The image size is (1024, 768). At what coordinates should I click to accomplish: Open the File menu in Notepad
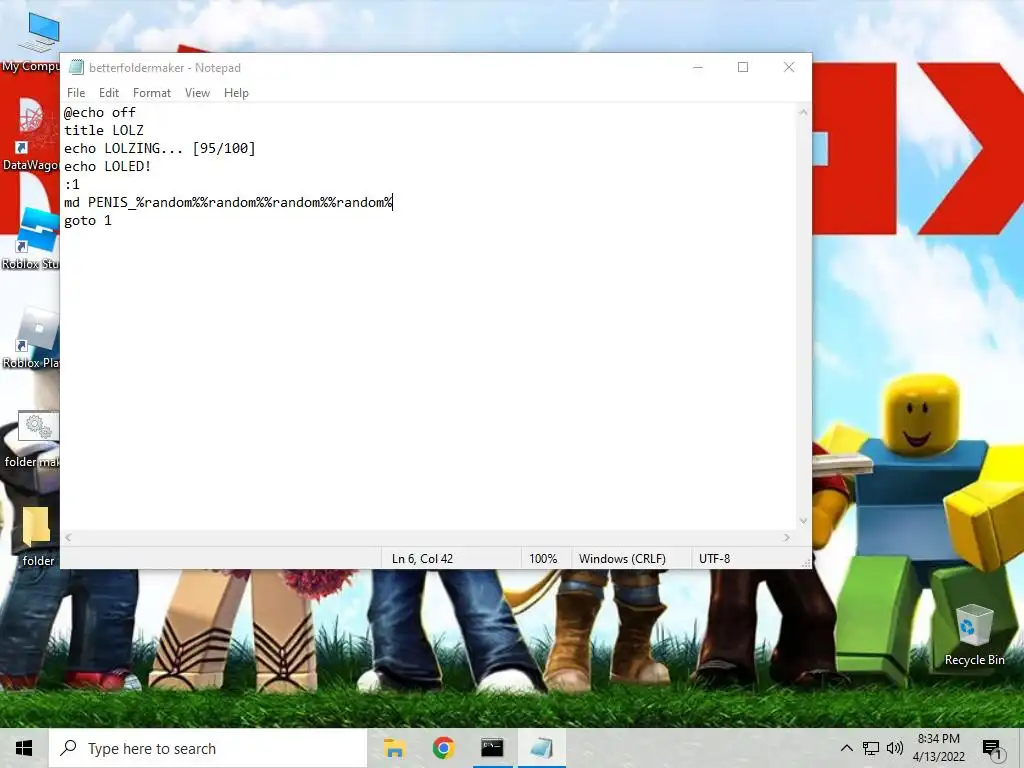point(76,93)
